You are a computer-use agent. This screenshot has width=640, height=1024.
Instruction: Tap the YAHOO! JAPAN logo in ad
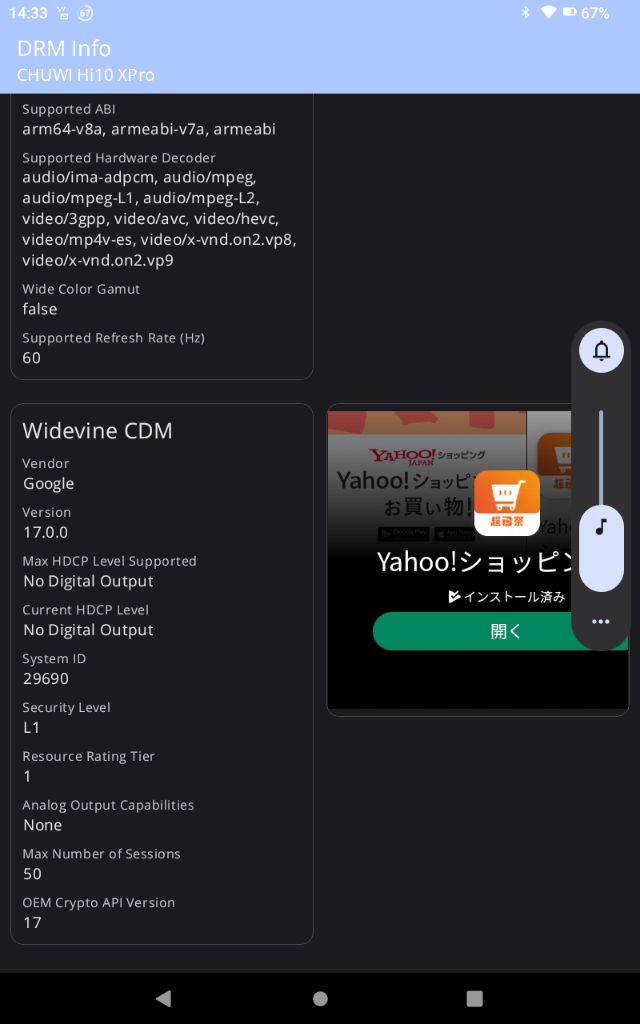pyautogui.click(x=402, y=456)
